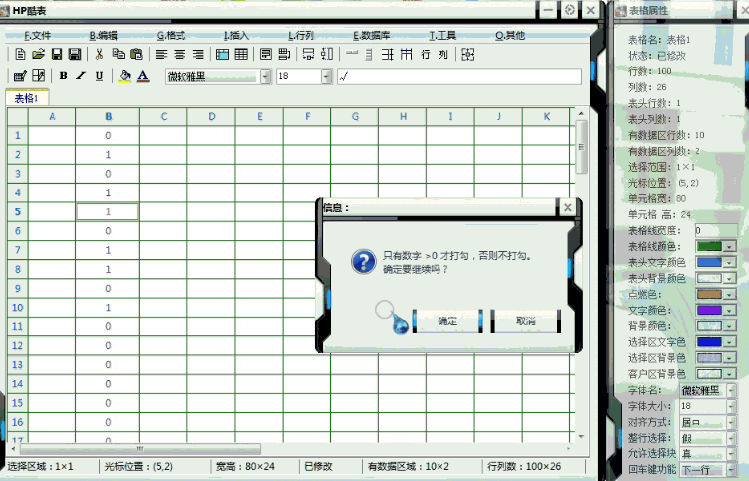
Task: Select the 表格1 sheet tab
Action: [27, 98]
